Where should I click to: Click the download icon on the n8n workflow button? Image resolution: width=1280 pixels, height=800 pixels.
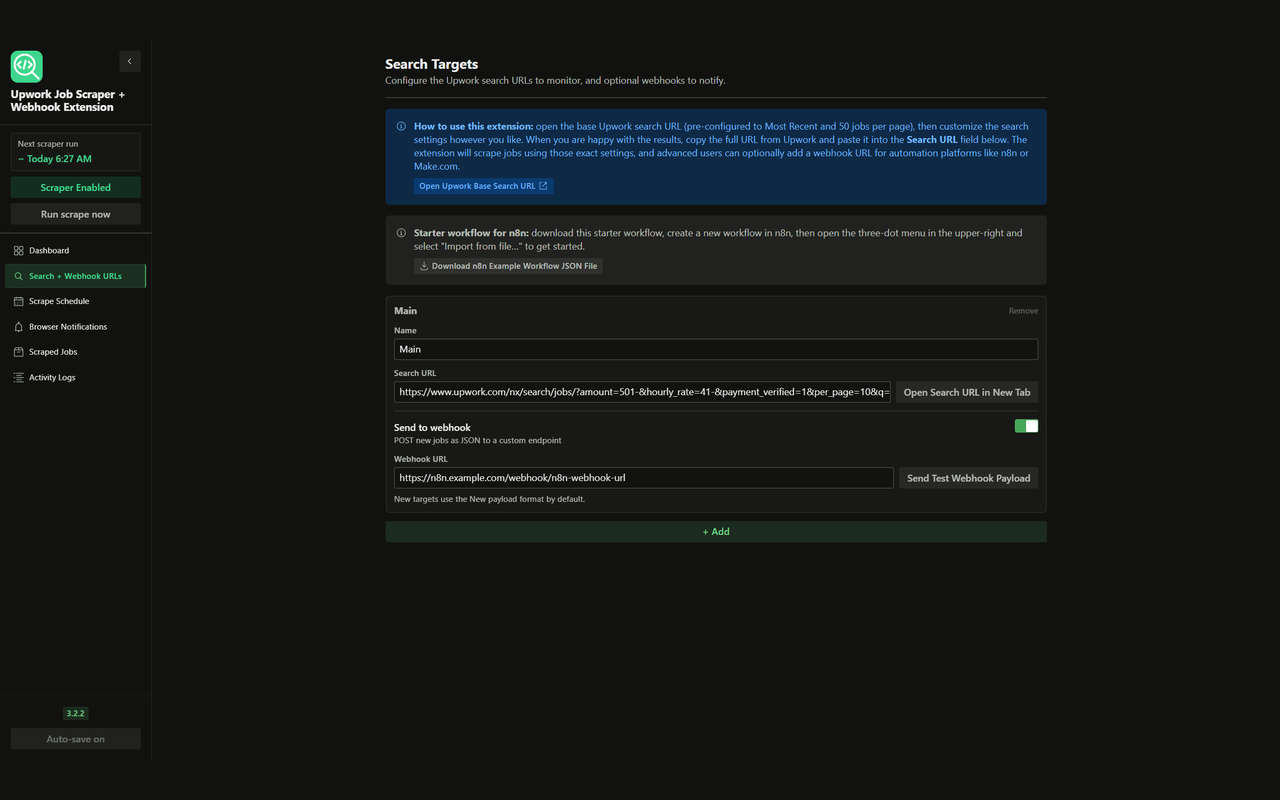click(x=424, y=266)
